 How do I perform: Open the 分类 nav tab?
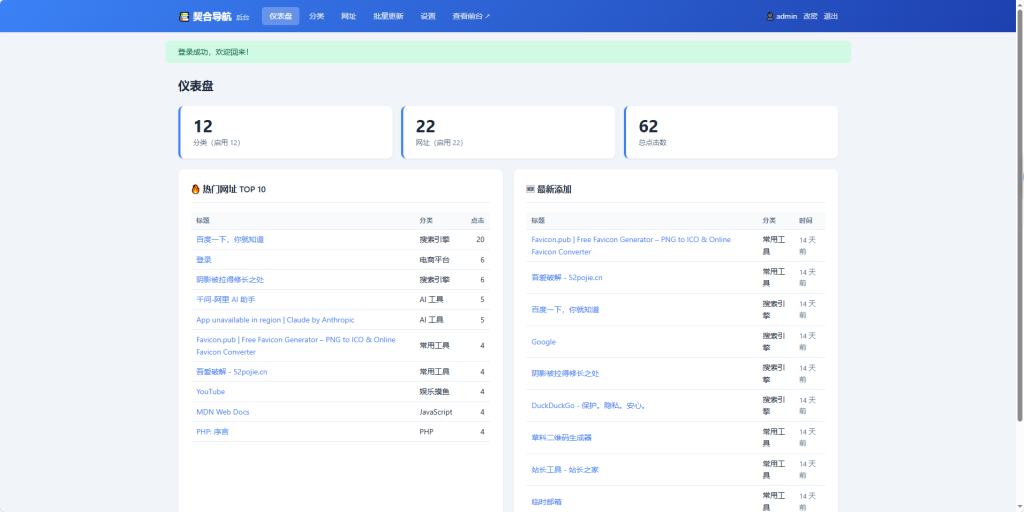click(317, 16)
